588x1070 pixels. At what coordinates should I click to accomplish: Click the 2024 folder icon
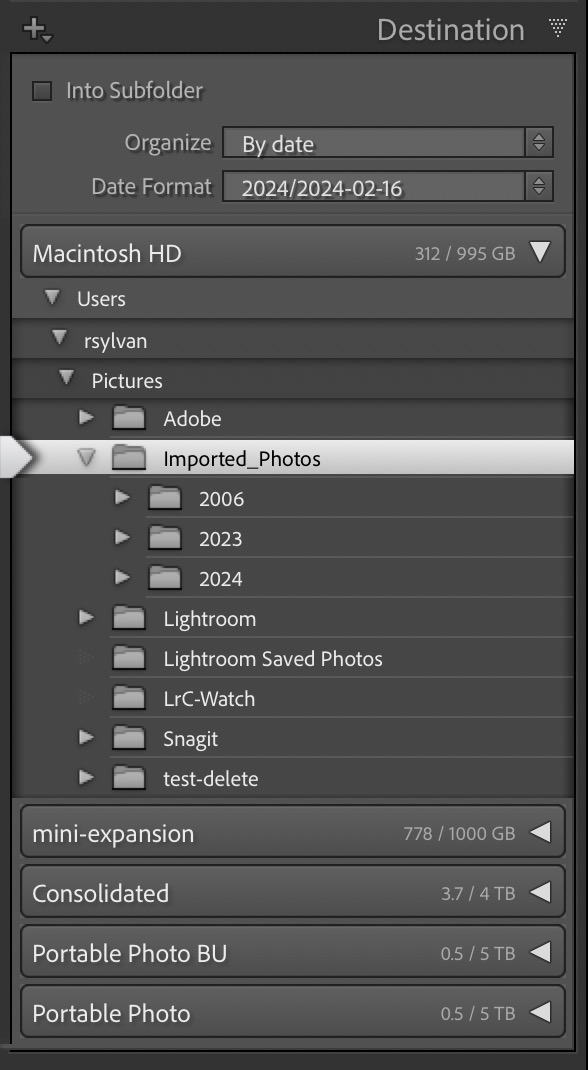coord(164,579)
